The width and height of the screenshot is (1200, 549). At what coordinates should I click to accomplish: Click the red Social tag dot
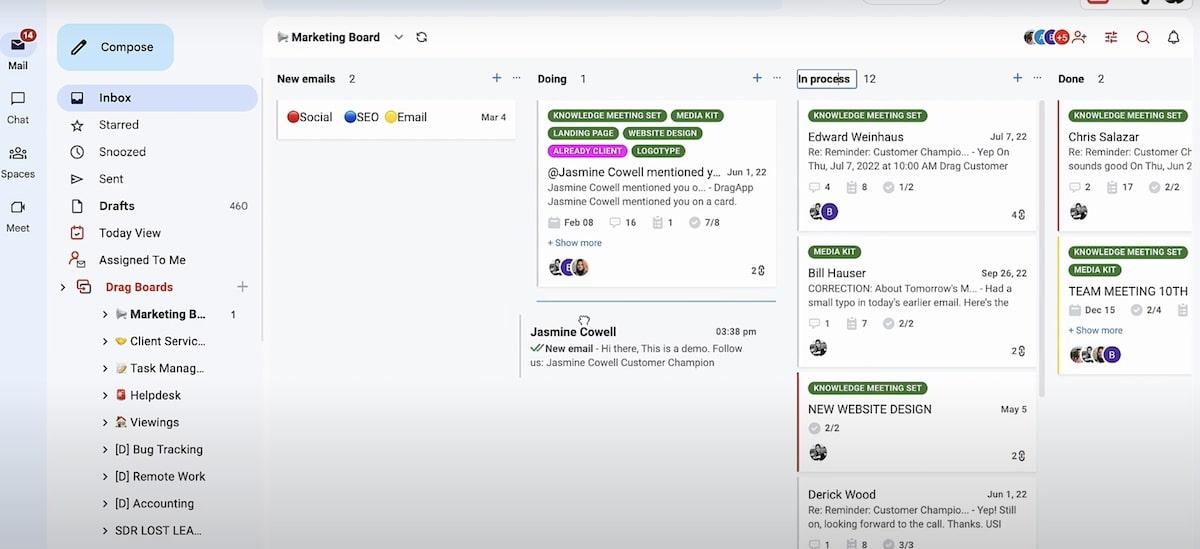293,117
